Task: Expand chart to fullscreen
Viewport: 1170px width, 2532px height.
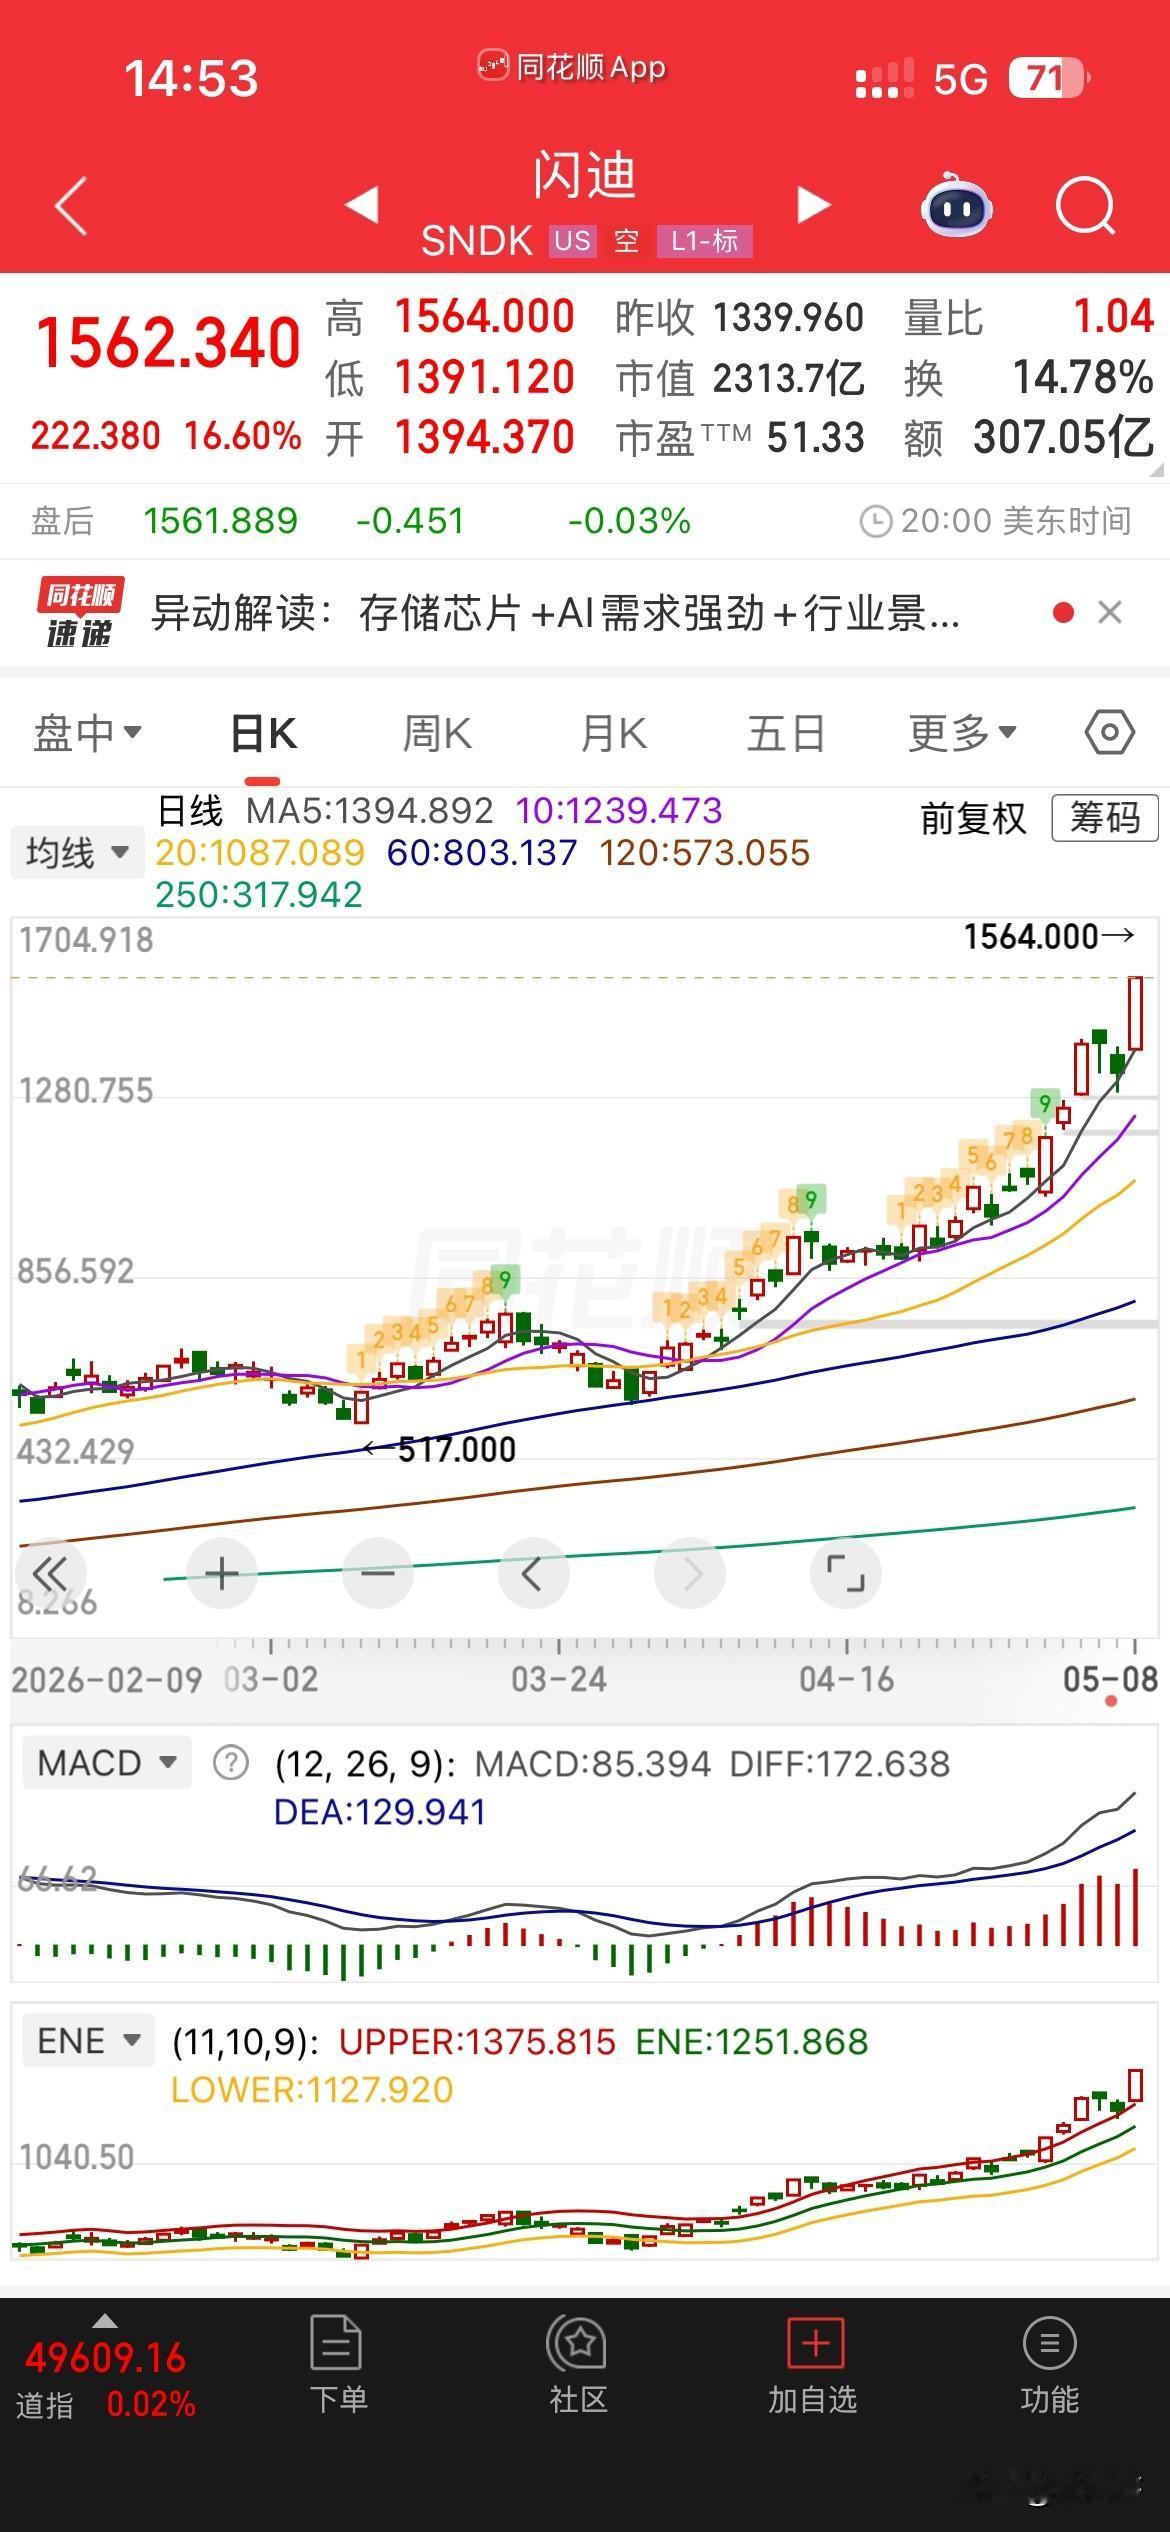Action: click(x=846, y=1574)
